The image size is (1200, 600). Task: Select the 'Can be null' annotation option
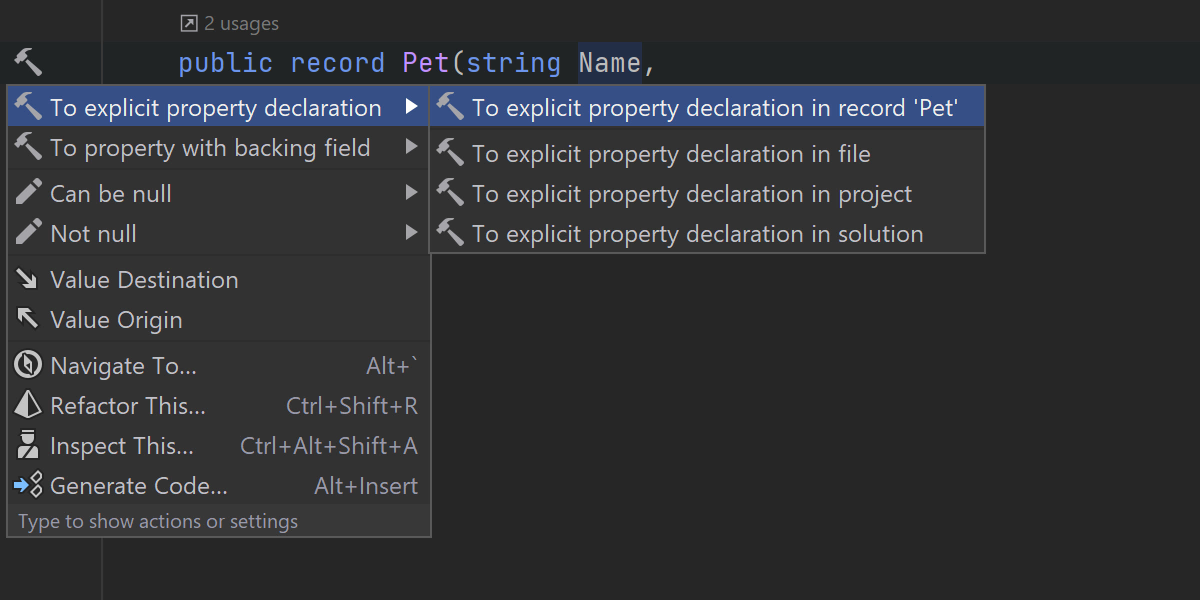(x=219, y=193)
